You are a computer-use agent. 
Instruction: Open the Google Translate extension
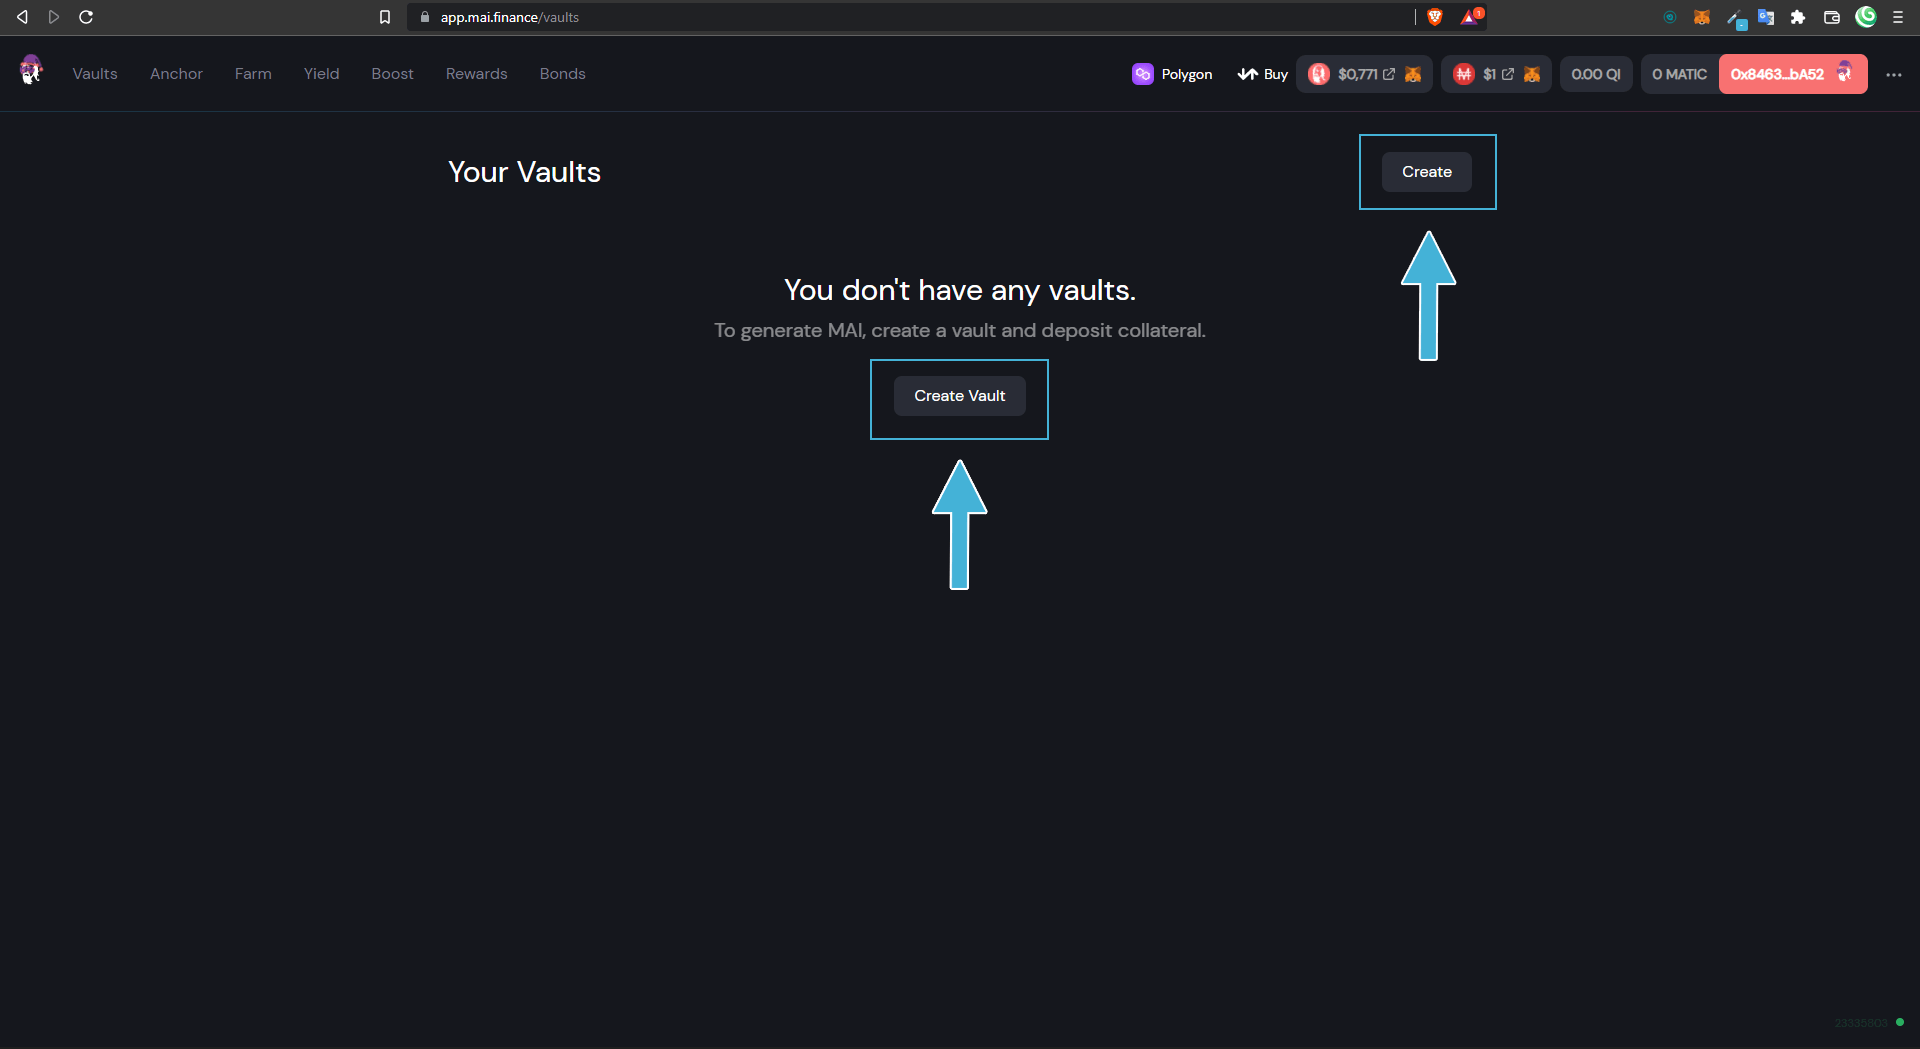click(1766, 17)
